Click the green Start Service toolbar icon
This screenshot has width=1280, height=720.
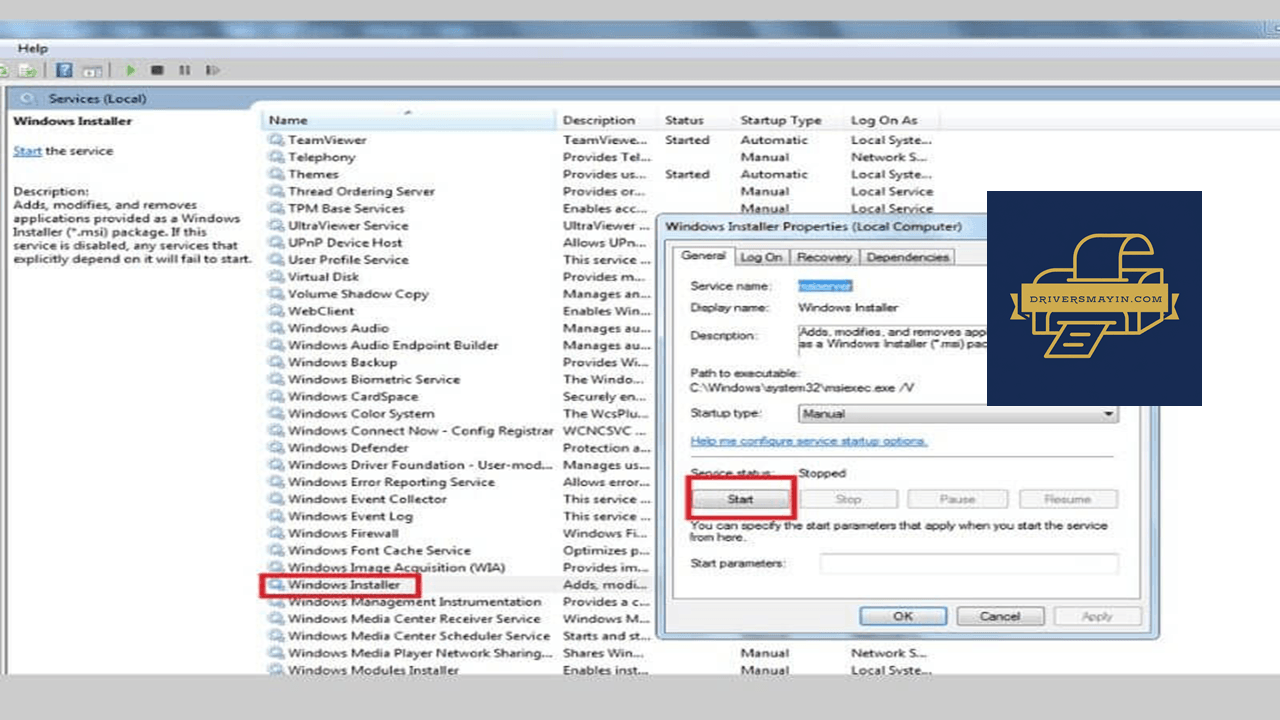[130, 70]
